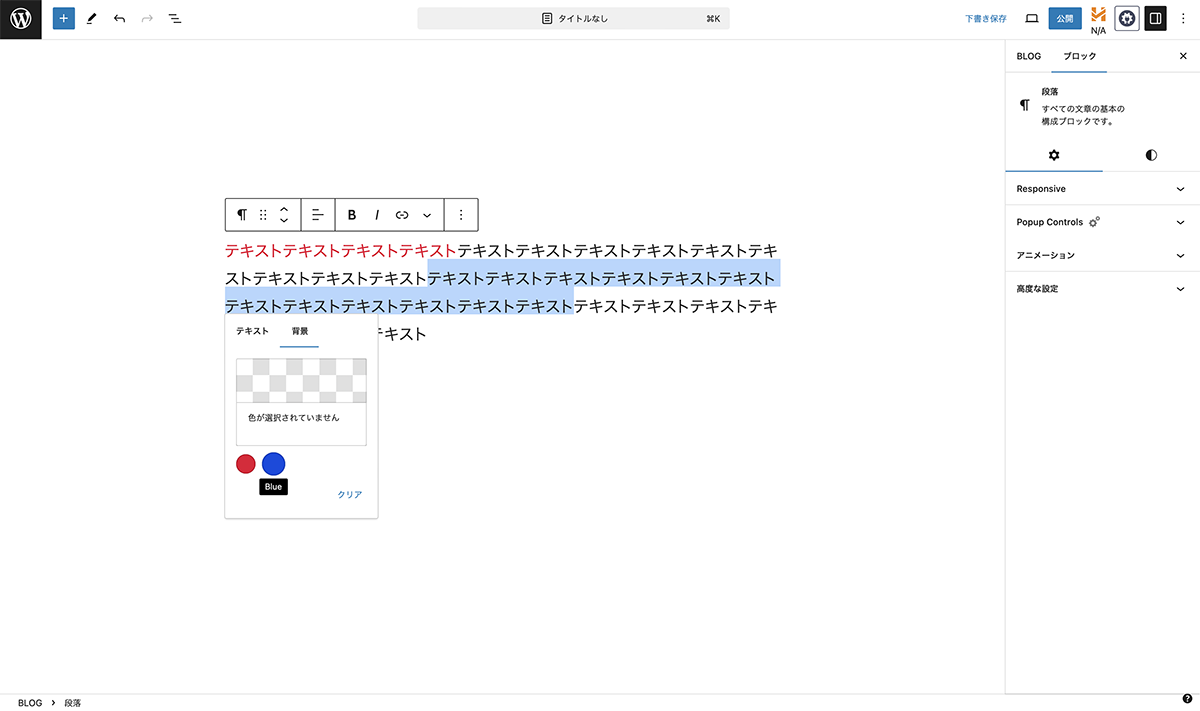Open the document overview list icon
The width and height of the screenshot is (1200, 711).
[x=175, y=19]
